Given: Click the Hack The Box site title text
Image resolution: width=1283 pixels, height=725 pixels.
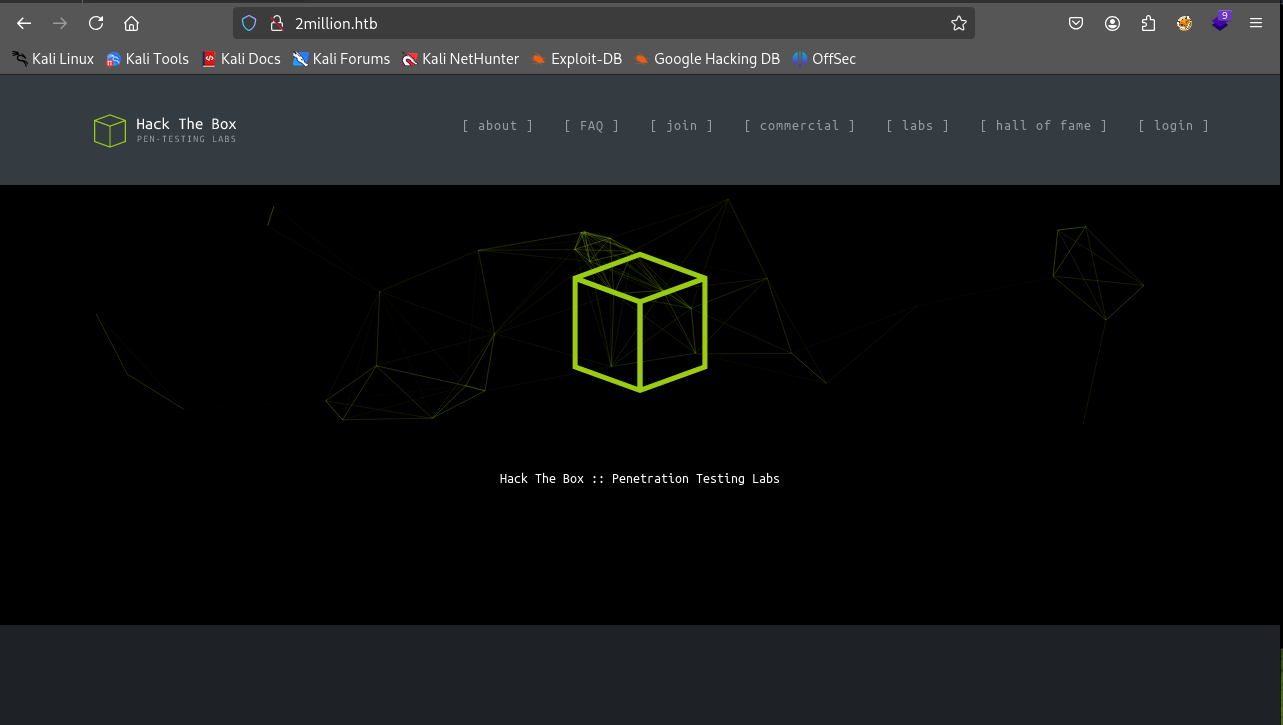Looking at the screenshot, I should click(186, 124).
